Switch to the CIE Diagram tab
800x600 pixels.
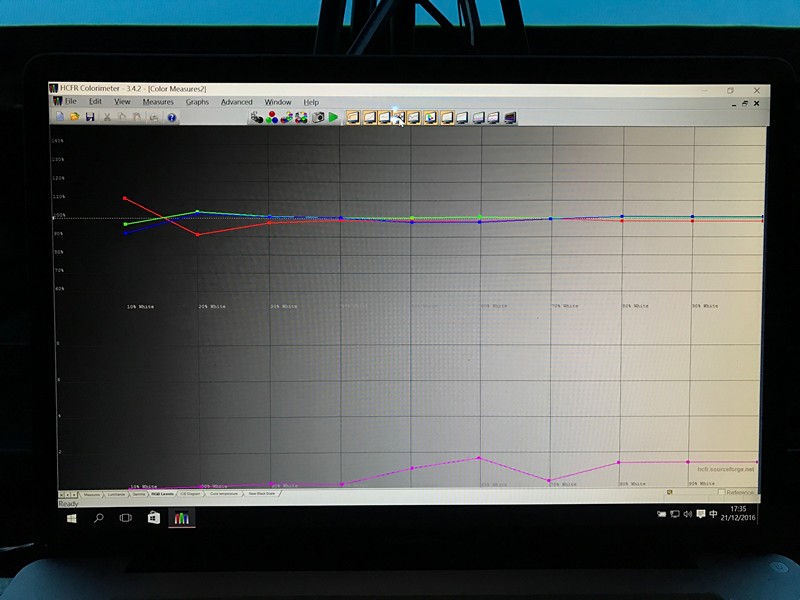coord(190,494)
